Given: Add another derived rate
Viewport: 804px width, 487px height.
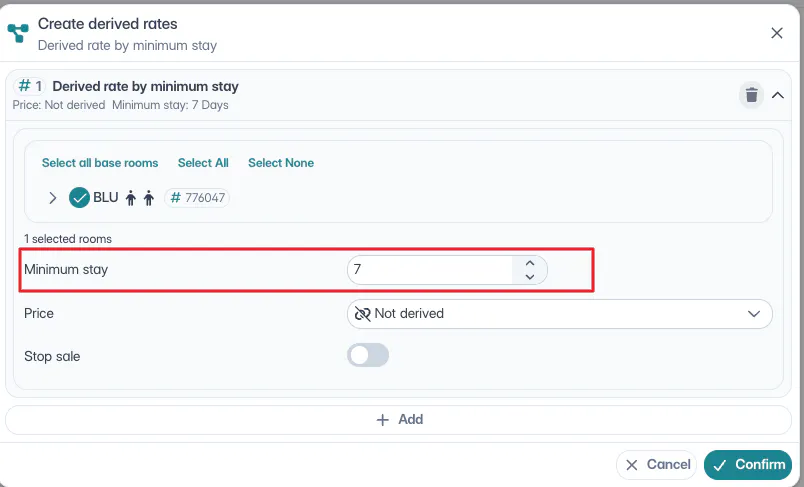Looking at the screenshot, I should (400, 420).
